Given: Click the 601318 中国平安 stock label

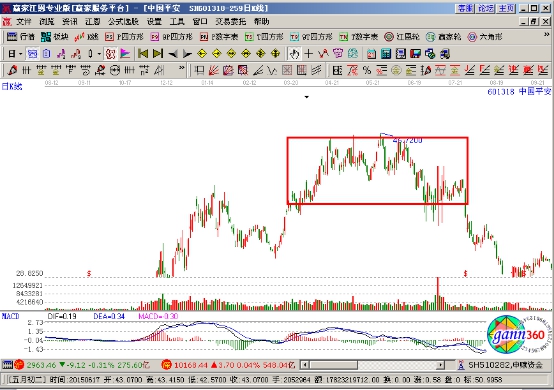Looking at the screenshot, I should click(519, 91).
